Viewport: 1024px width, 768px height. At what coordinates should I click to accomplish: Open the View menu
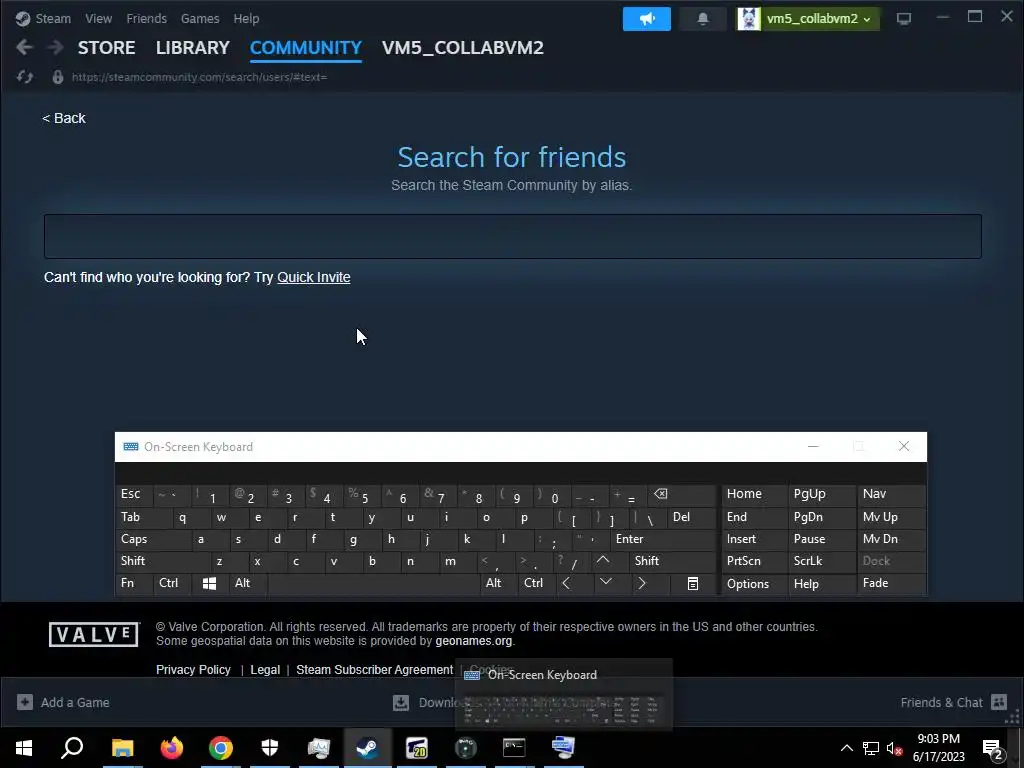[x=99, y=18]
